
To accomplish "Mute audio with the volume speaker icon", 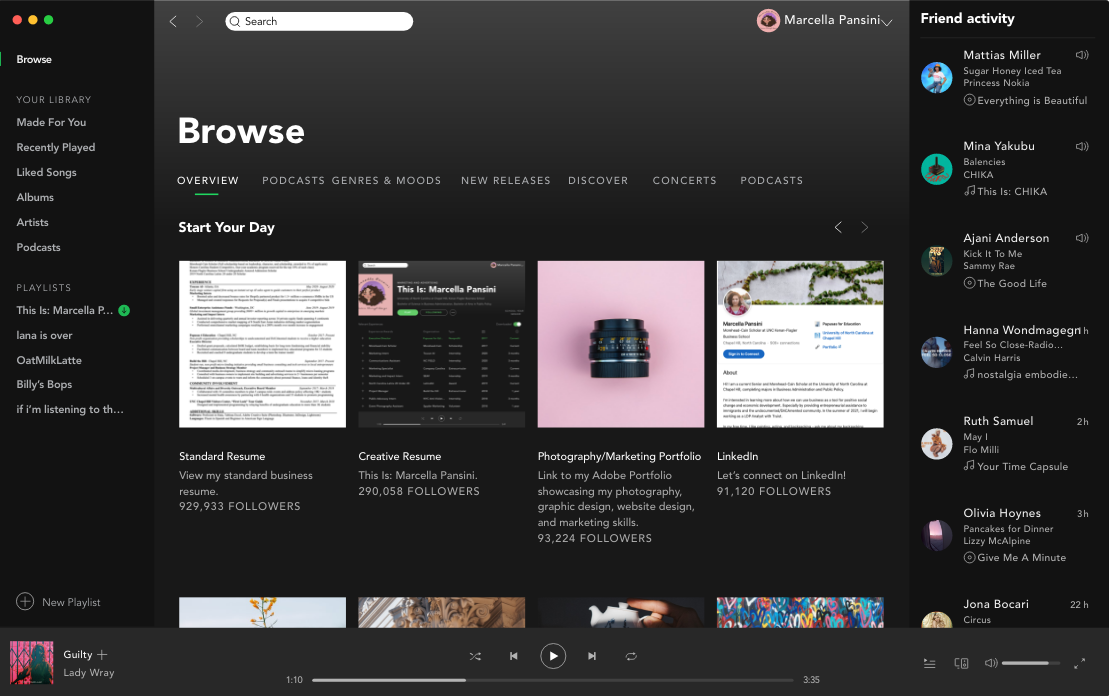I will pos(991,663).
